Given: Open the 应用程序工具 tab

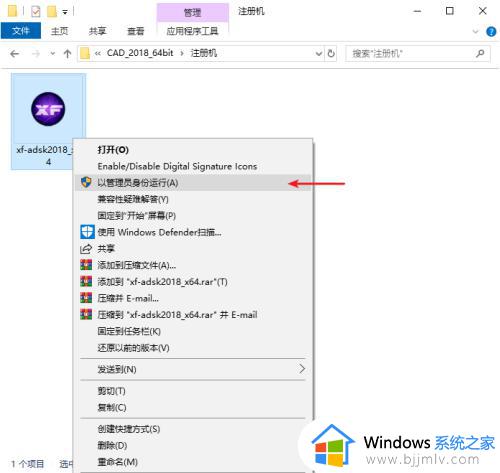Looking at the screenshot, I should tap(192, 31).
